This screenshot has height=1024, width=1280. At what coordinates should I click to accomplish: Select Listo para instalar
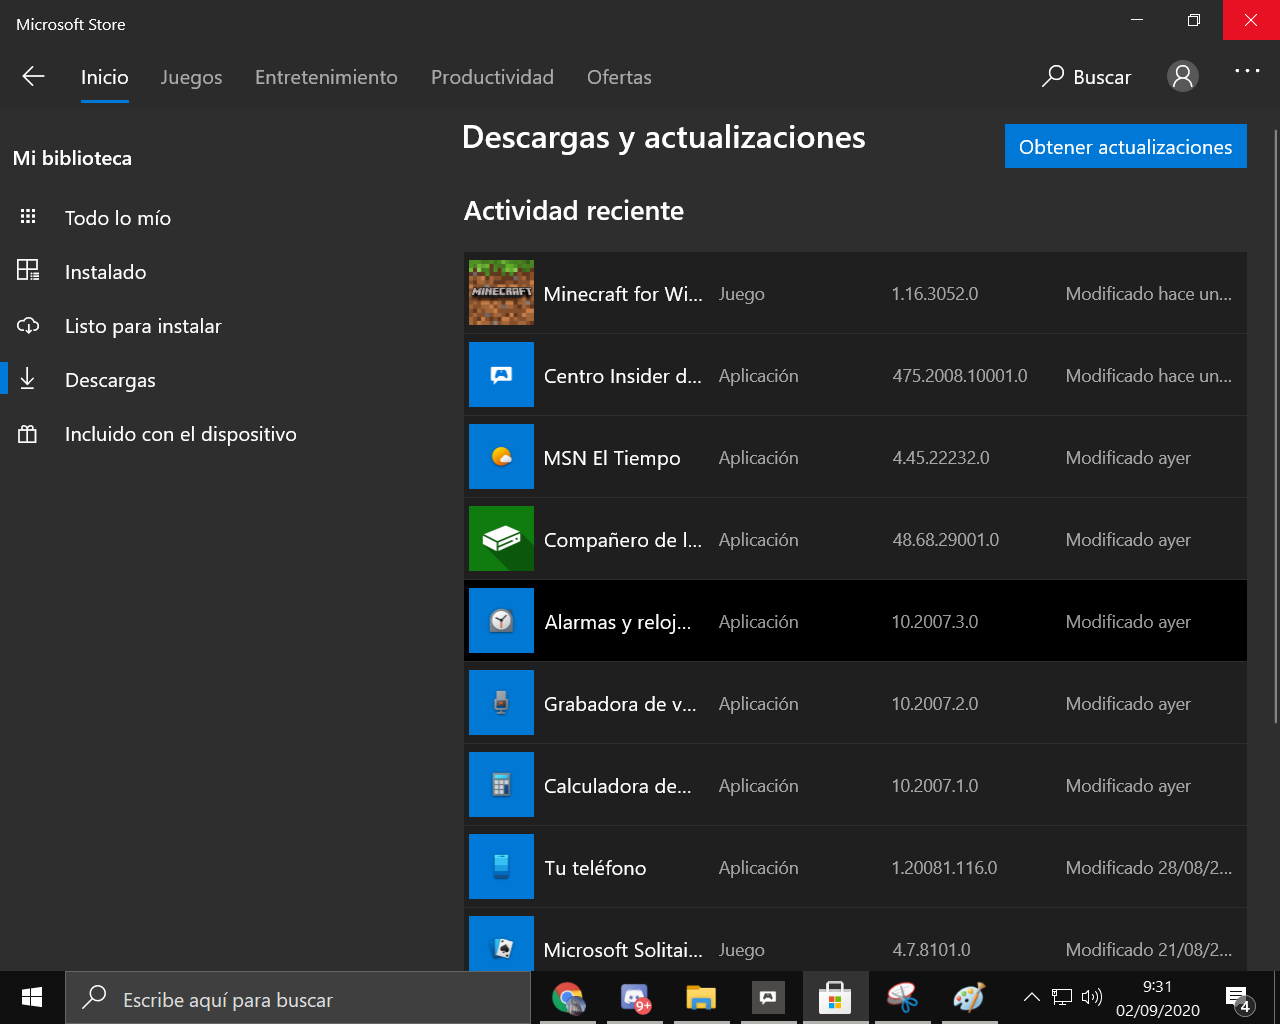[x=143, y=326]
